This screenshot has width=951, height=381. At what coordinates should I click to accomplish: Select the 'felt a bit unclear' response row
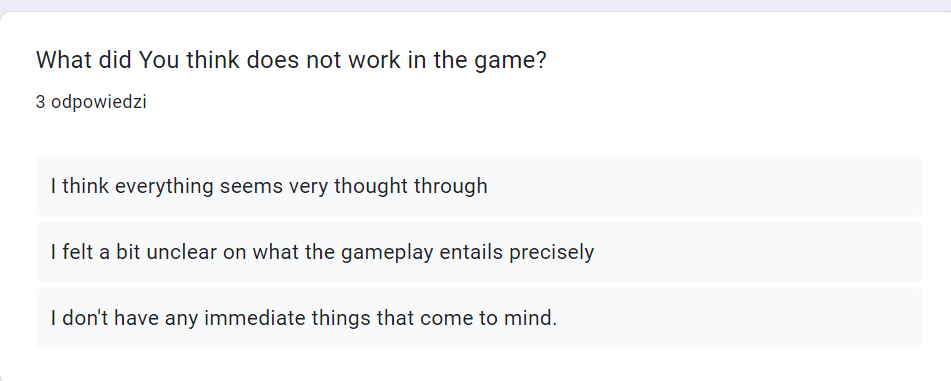coord(479,252)
